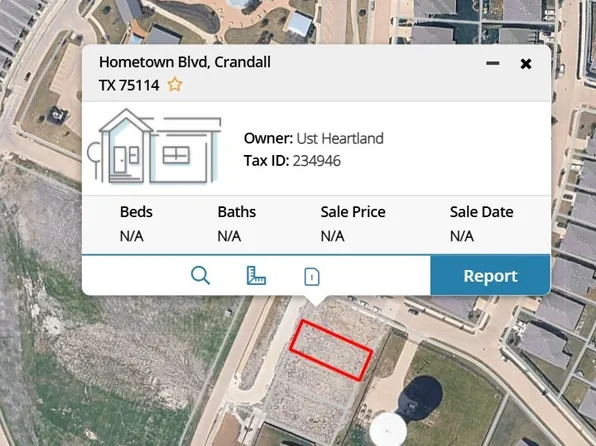Click the Tax ID value 234946
Image resolution: width=596 pixels, height=446 pixels.
click(x=317, y=161)
